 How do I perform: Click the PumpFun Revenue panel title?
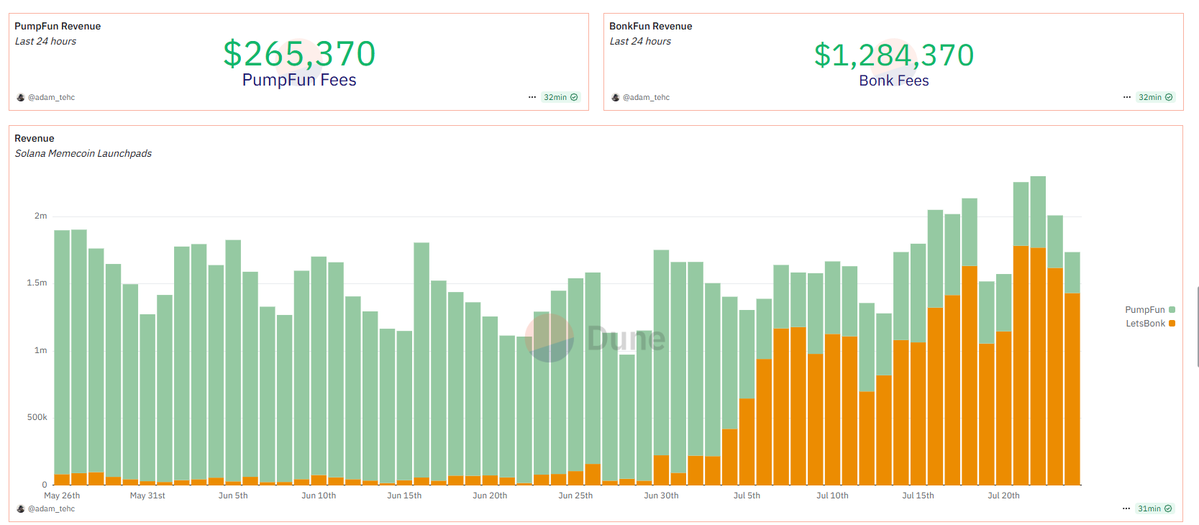tap(57, 27)
